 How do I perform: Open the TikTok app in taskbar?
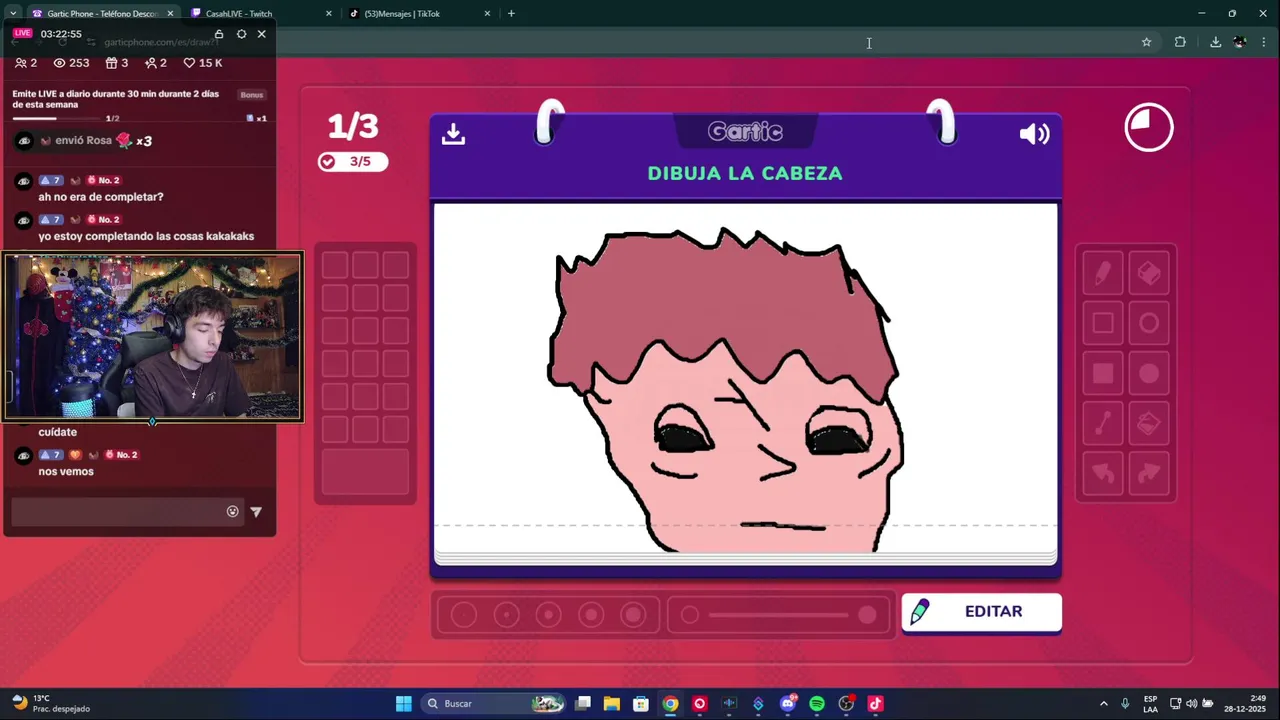(x=875, y=703)
